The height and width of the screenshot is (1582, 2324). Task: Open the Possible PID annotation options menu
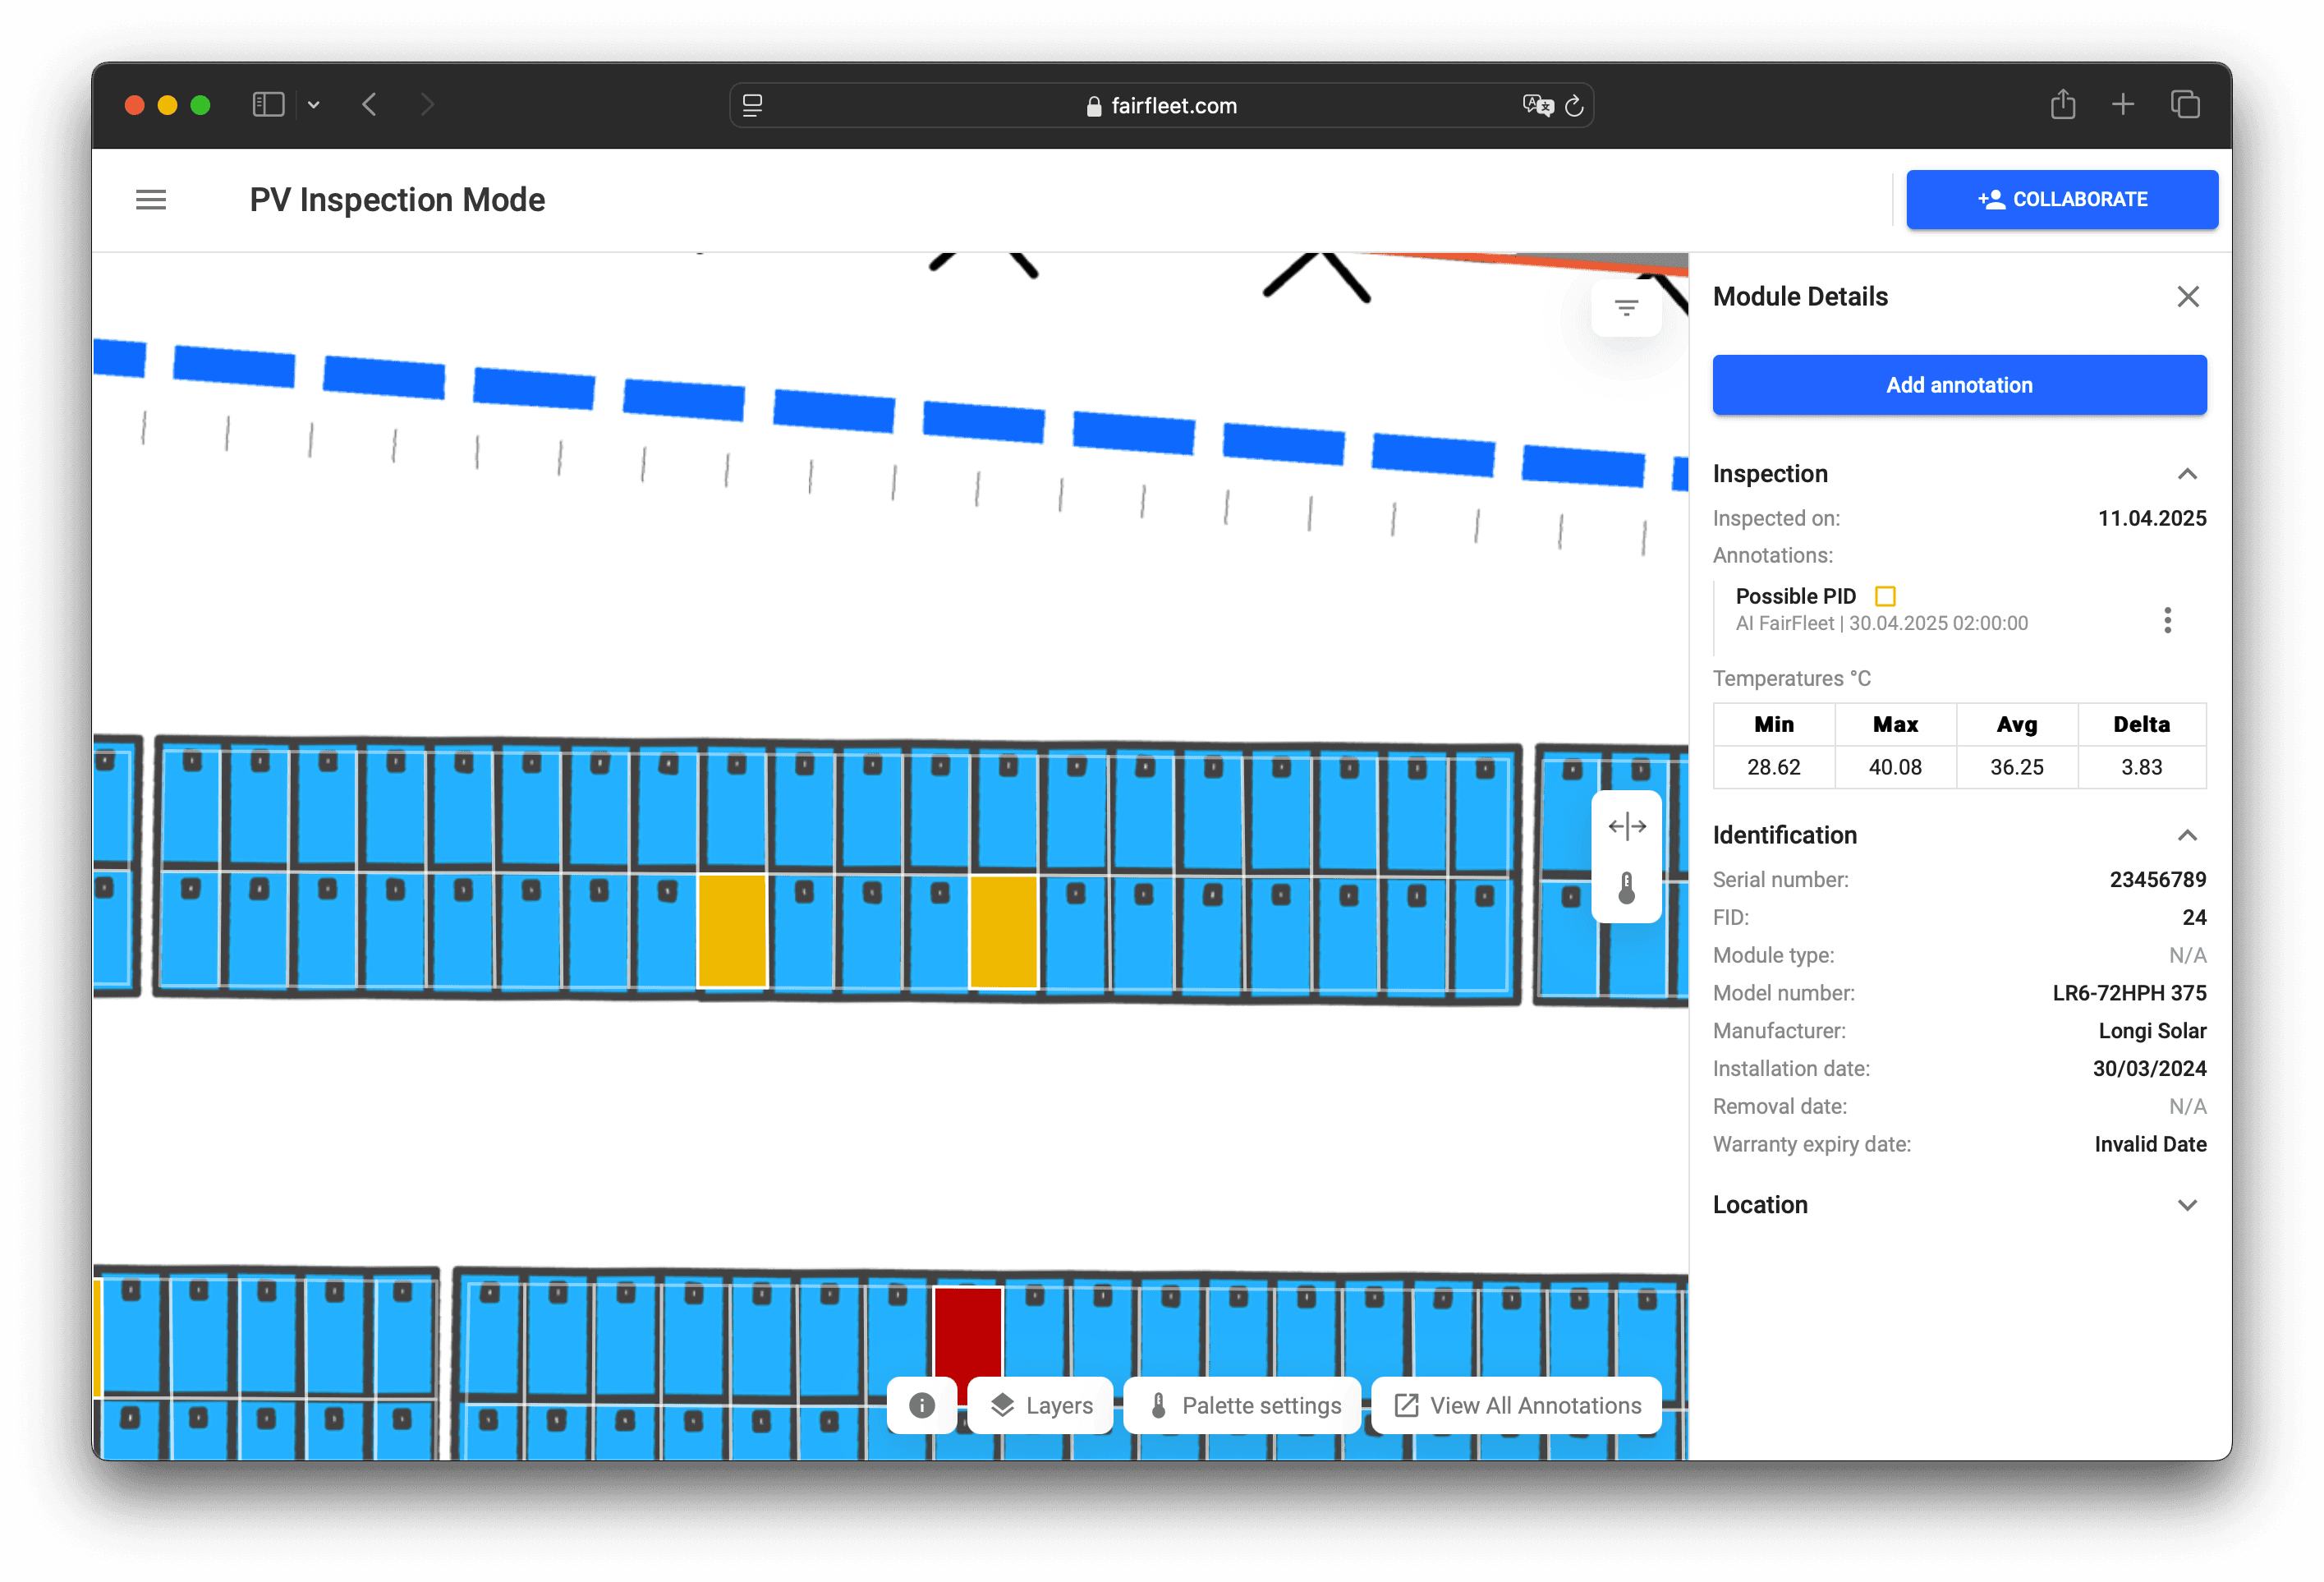pyautogui.click(x=2167, y=620)
